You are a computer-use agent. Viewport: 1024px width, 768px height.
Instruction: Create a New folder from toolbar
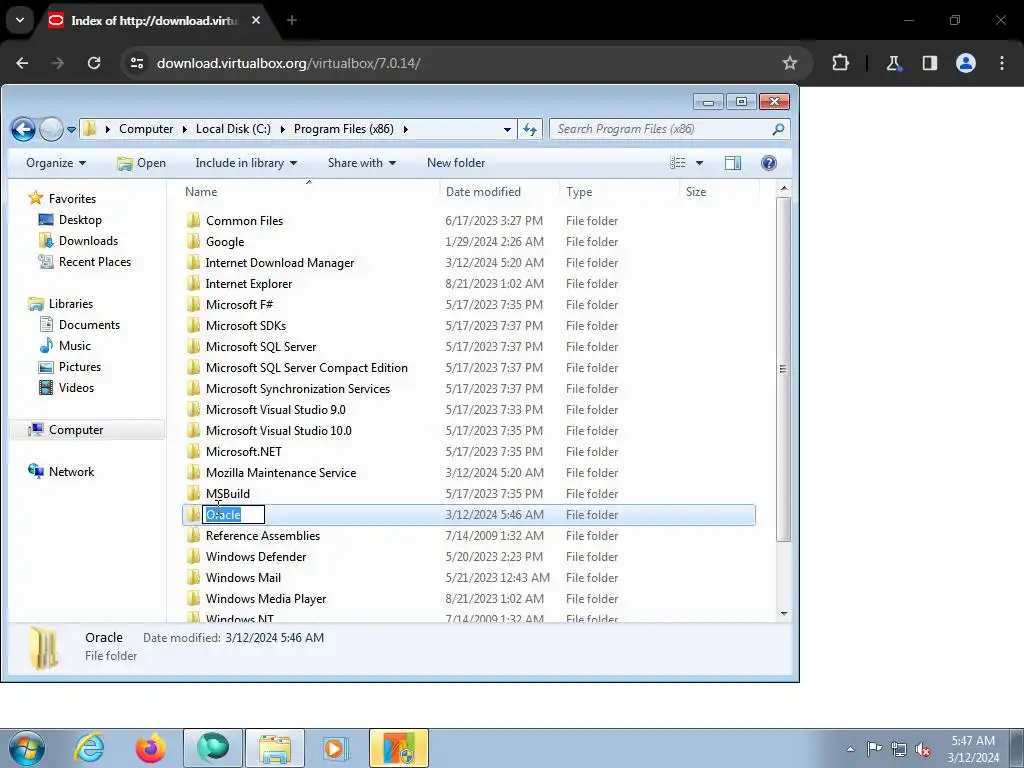click(456, 163)
